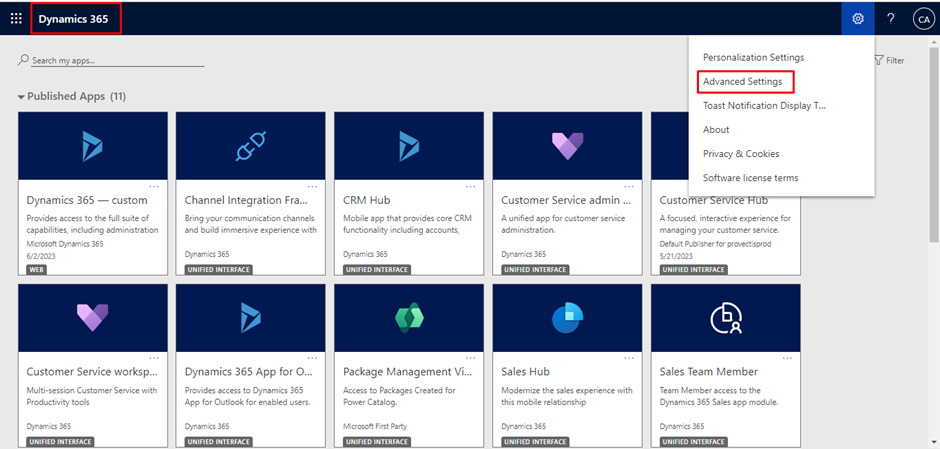
Task: Open the CRM Hub app icon
Action: coord(409,146)
